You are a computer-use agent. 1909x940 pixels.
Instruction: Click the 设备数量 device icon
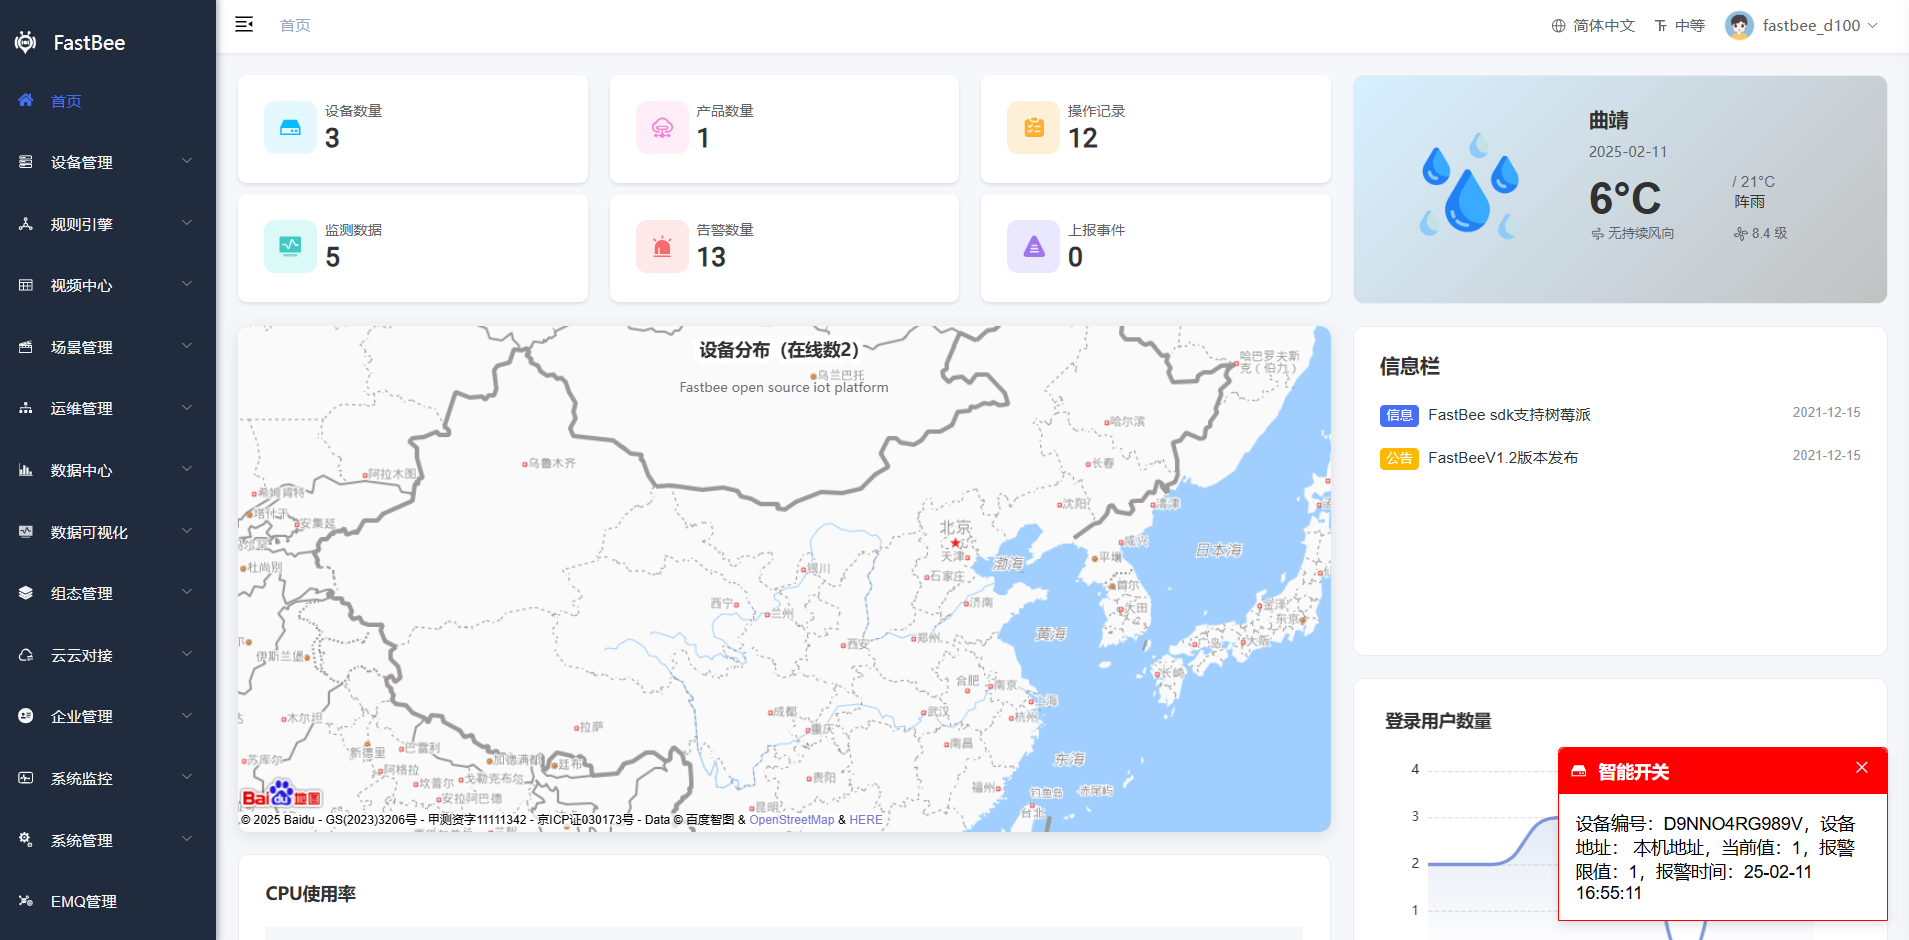290,128
